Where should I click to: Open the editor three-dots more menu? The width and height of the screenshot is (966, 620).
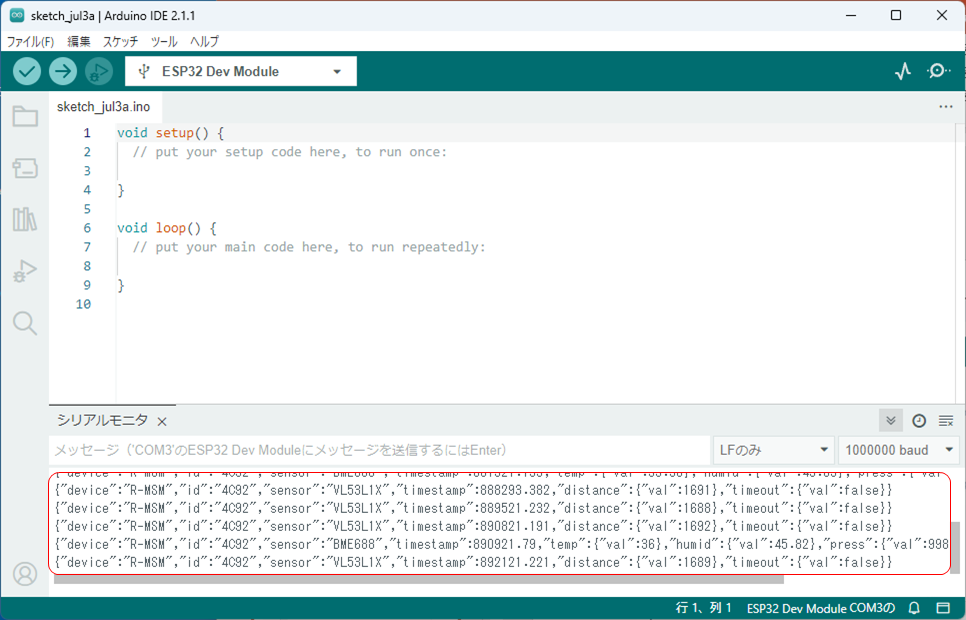(x=946, y=107)
